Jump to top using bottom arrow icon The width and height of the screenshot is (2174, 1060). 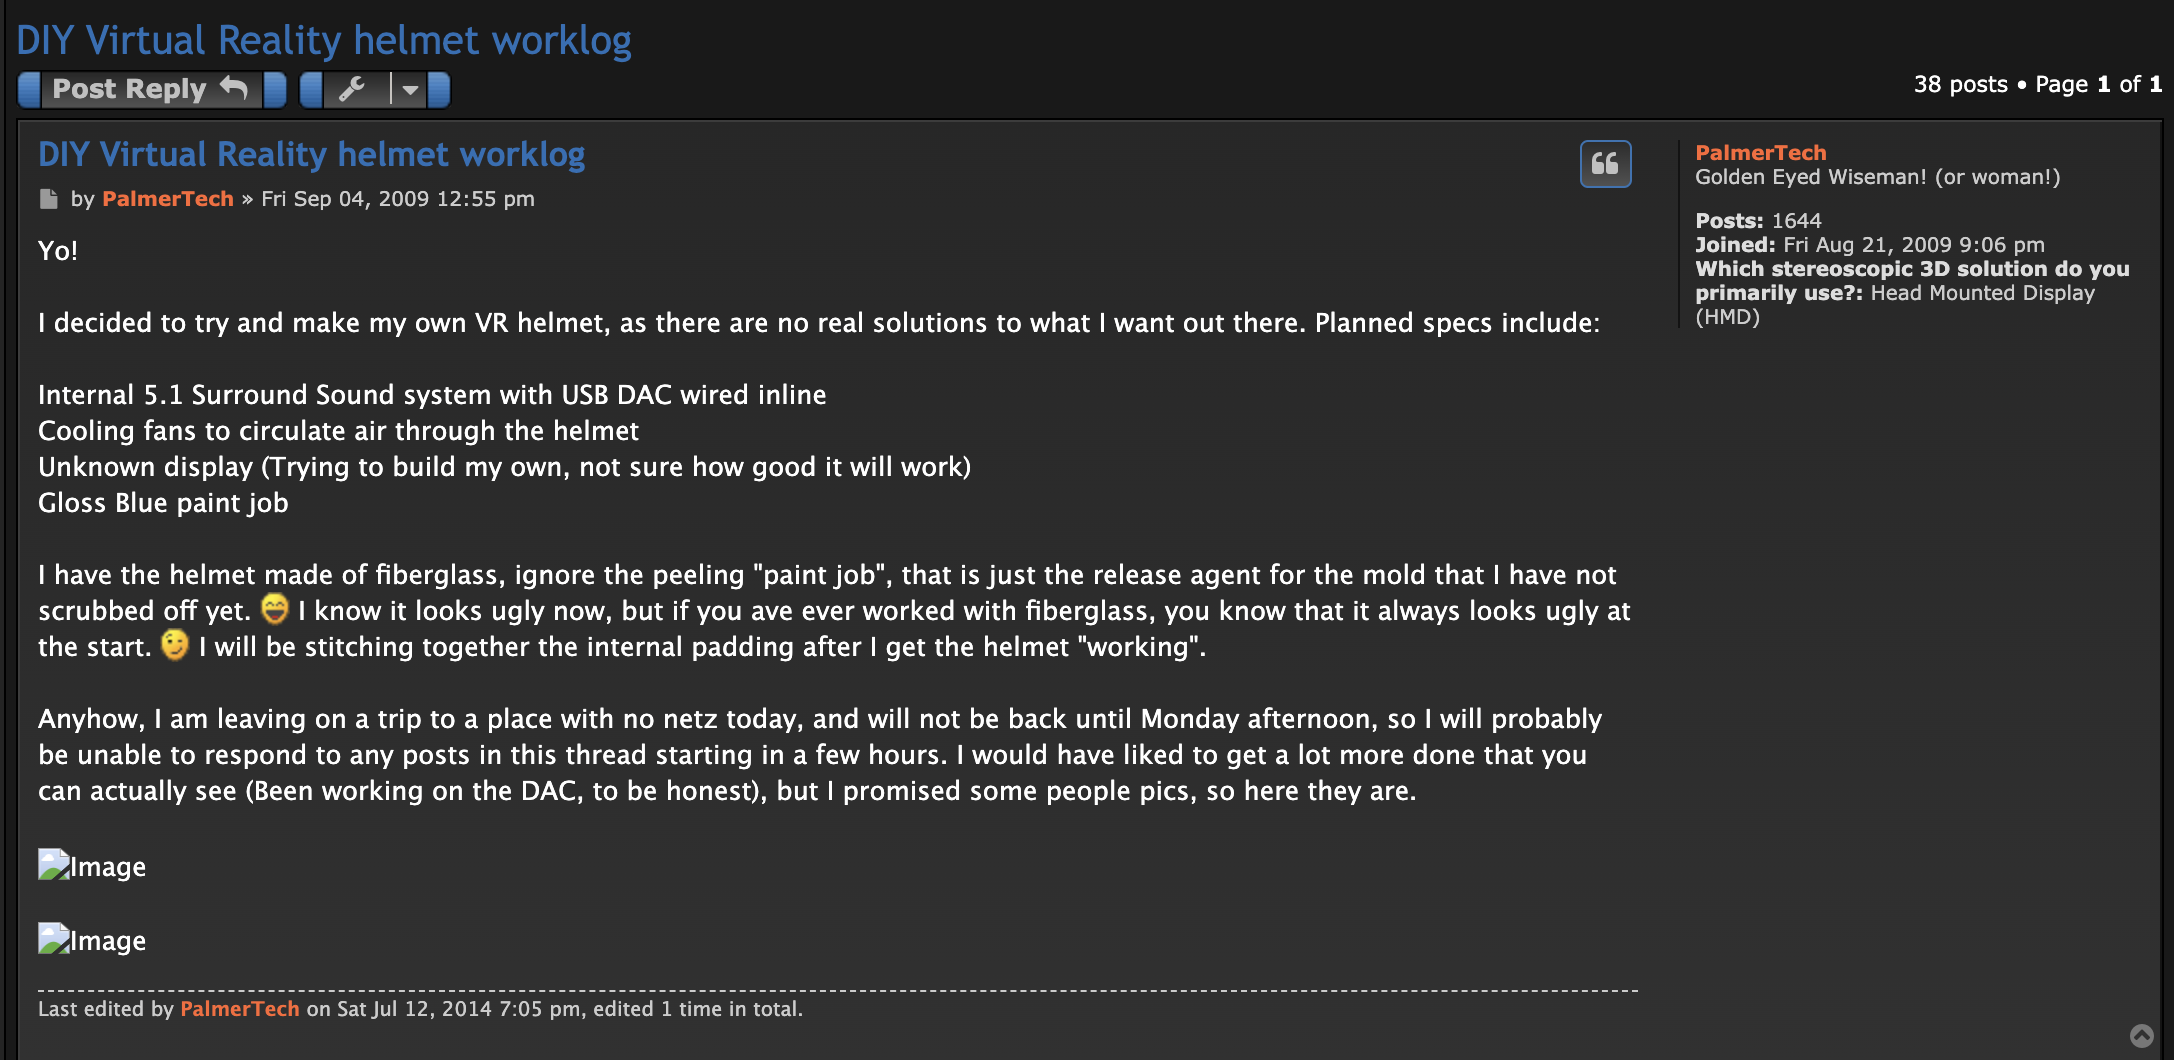tap(2141, 1036)
